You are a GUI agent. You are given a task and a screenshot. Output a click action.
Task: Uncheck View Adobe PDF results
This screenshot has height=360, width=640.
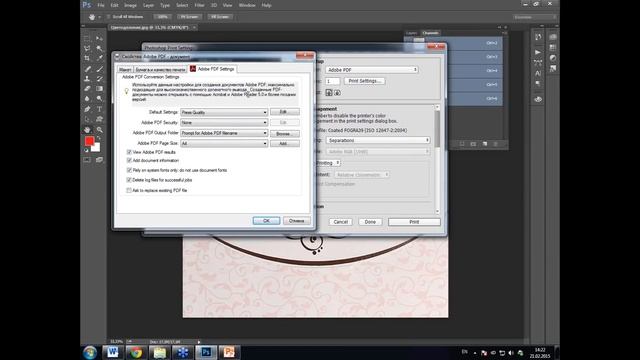[x=129, y=152]
